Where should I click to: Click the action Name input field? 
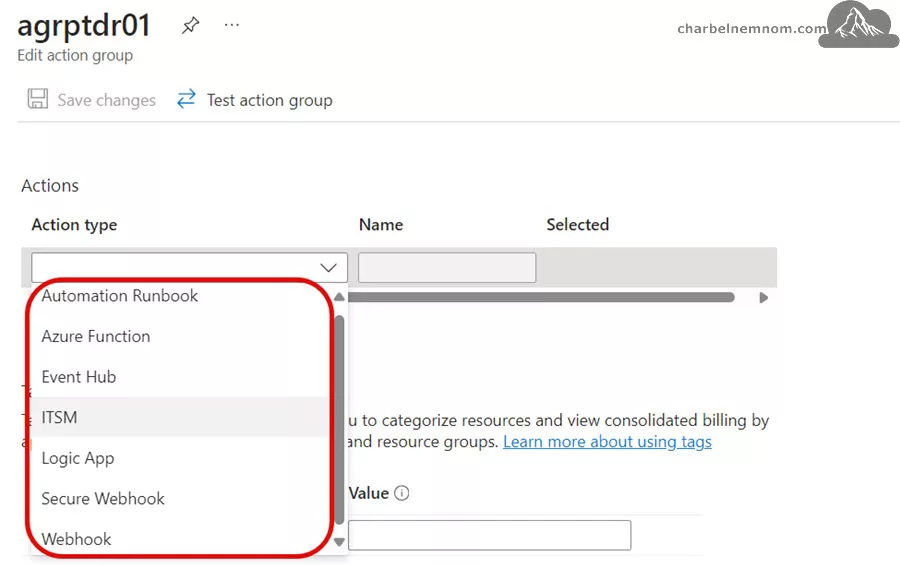tap(447, 268)
